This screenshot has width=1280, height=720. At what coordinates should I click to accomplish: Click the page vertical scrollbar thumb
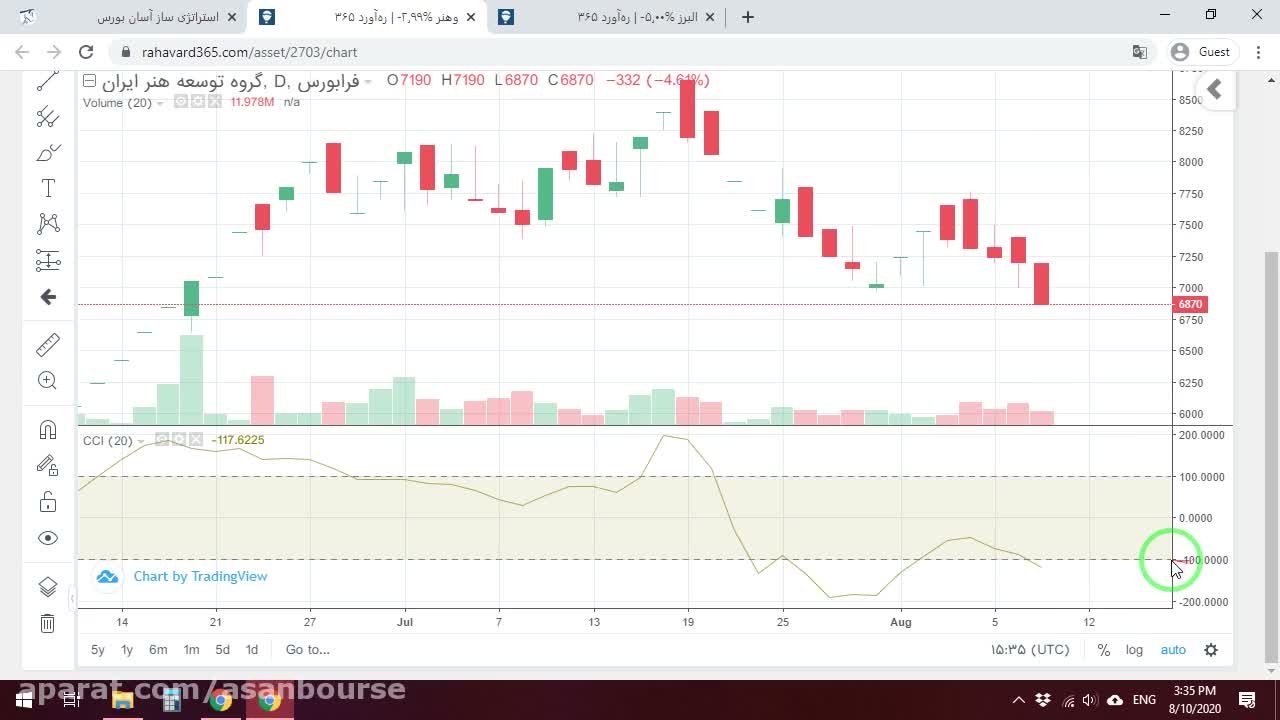[1271, 455]
